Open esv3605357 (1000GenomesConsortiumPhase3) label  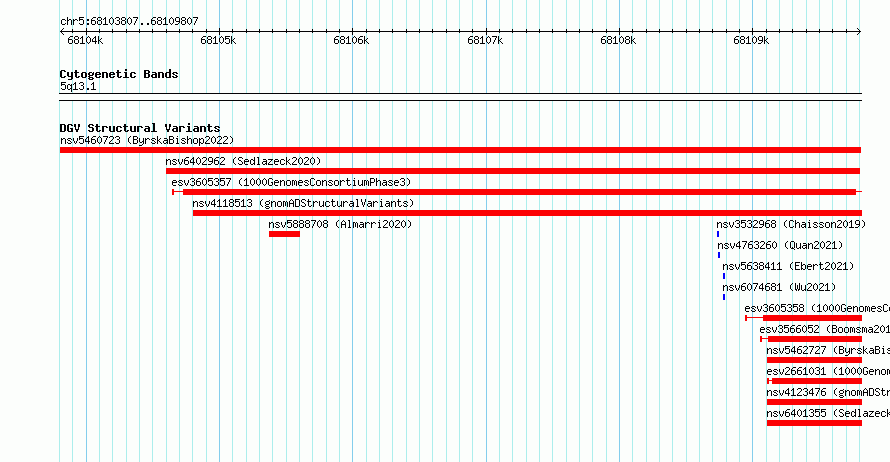click(291, 182)
